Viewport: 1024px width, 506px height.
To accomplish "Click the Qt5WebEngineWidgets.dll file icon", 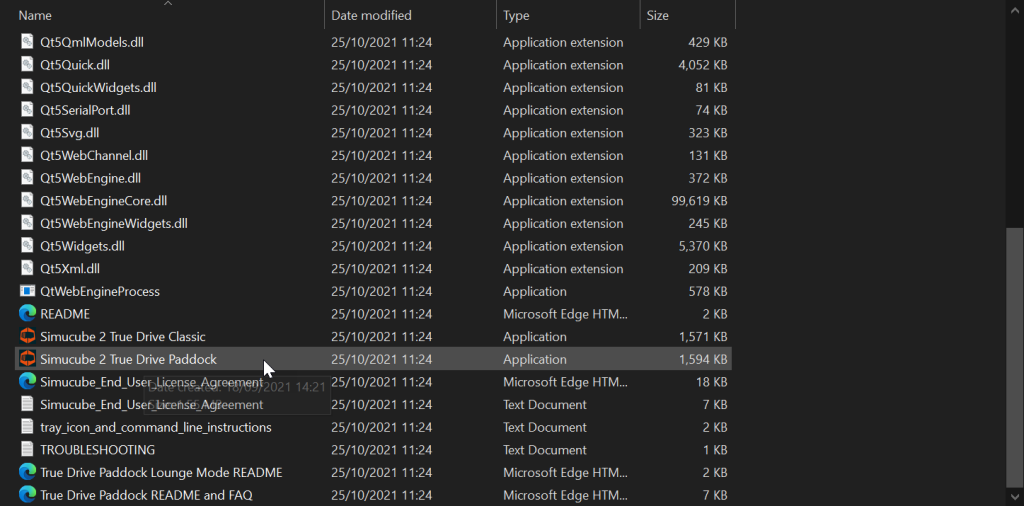I will (x=27, y=223).
